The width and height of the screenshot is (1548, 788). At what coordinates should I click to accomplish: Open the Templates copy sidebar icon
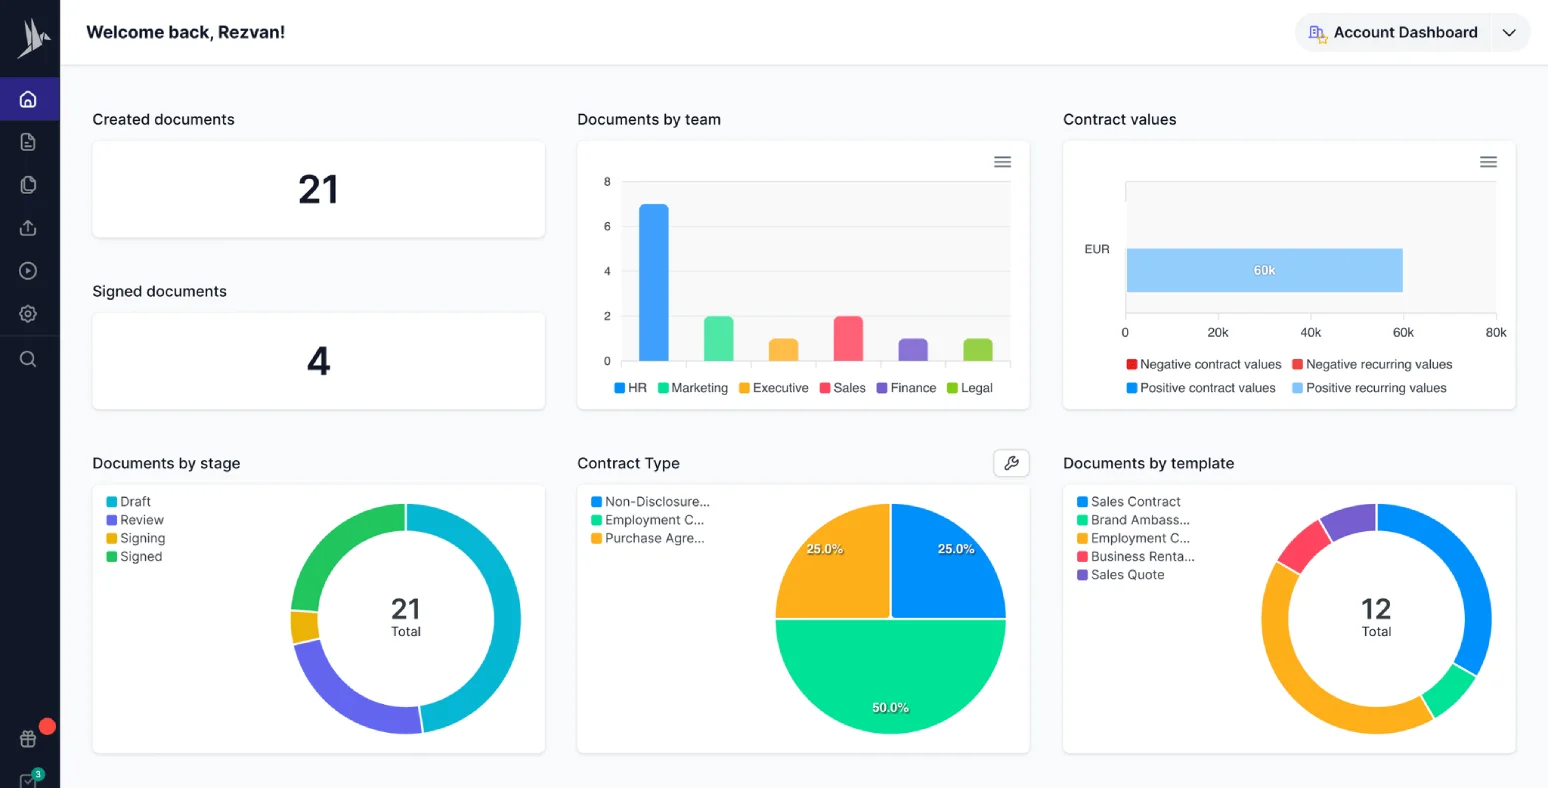[28, 185]
